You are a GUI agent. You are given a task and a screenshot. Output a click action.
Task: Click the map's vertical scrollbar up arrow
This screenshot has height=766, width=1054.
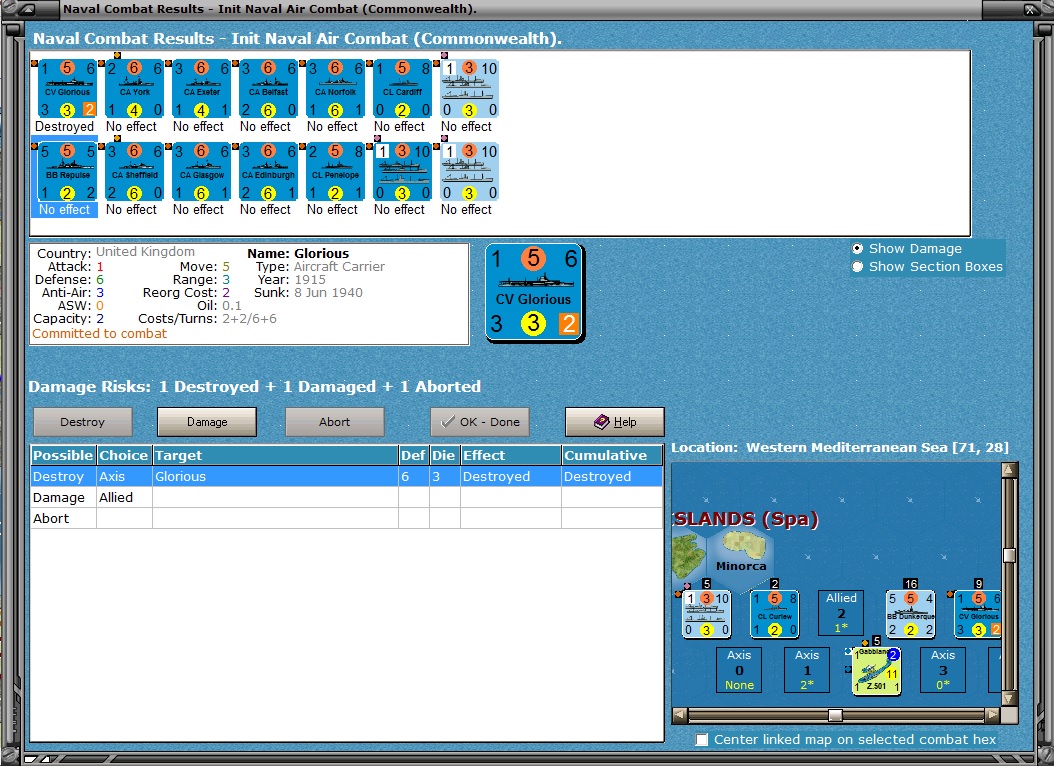click(1009, 469)
